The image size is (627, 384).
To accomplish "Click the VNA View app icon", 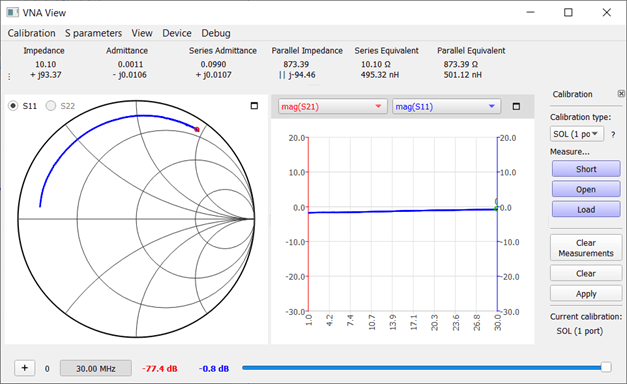I will 12,12.
